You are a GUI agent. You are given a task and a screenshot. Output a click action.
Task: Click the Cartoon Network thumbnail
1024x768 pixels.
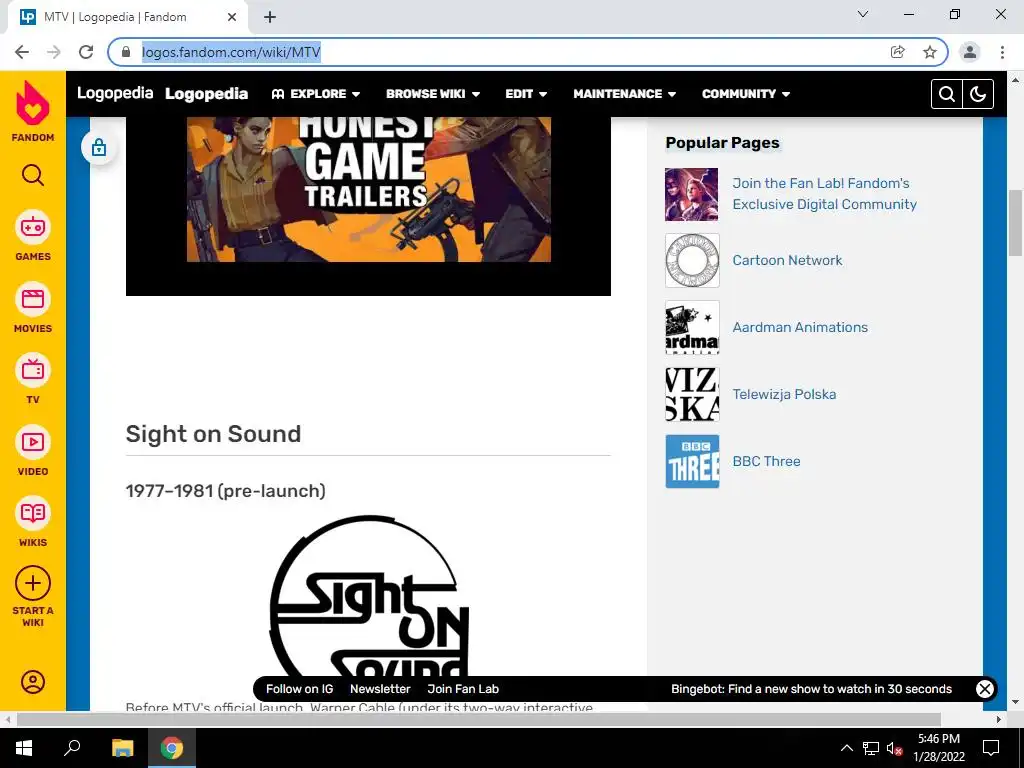pos(692,261)
